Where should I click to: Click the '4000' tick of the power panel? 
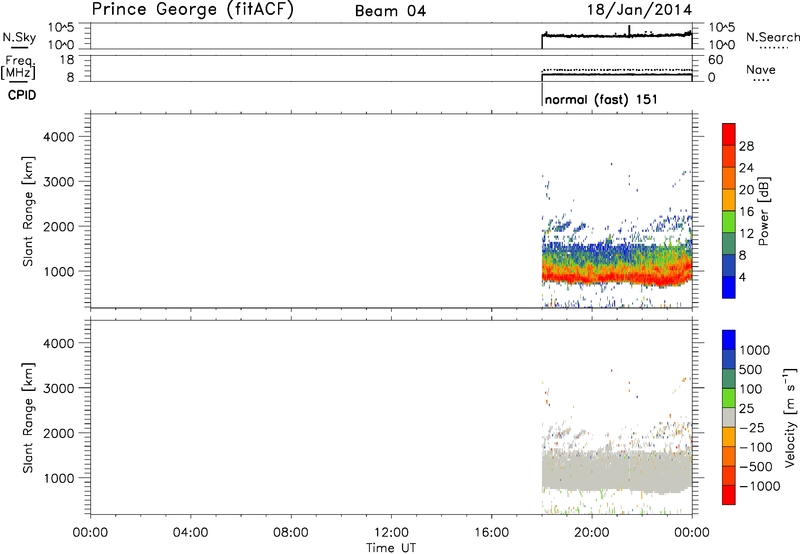(59, 137)
